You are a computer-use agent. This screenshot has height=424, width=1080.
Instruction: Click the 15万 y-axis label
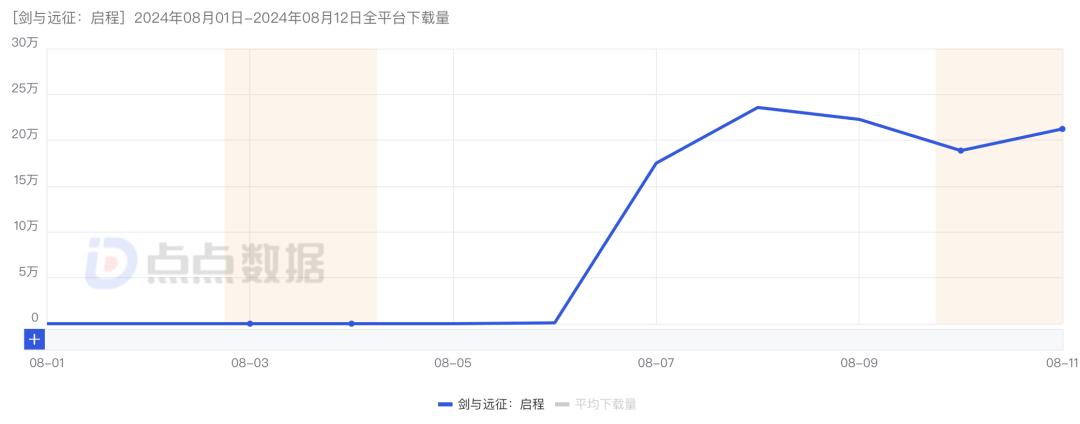25,181
